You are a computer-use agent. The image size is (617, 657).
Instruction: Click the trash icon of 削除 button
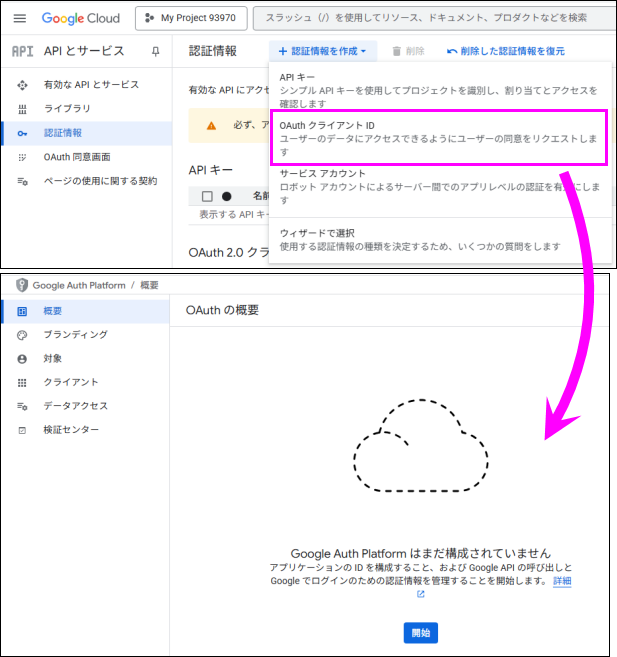[x=396, y=52]
